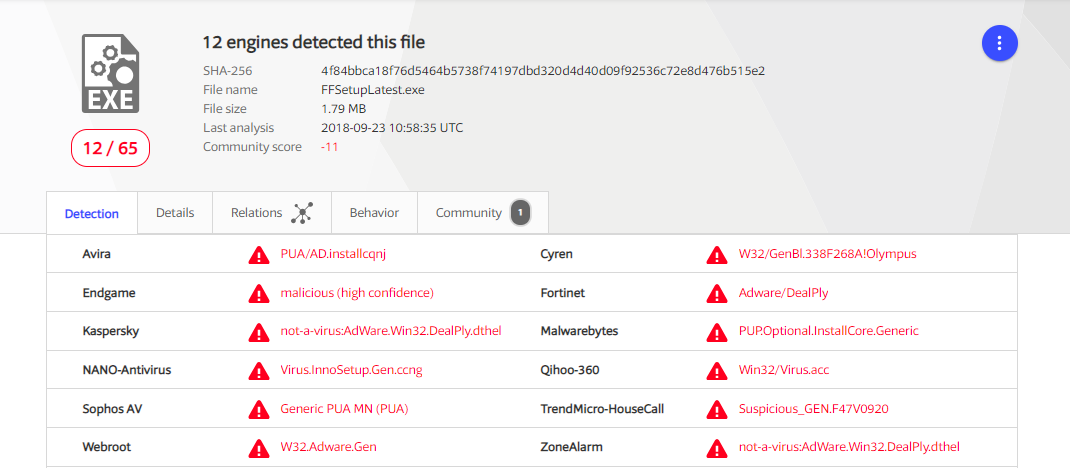
Task: Click the warning icon in TrendMicro-HouseCall row
Action: pyautogui.click(x=717, y=409)
